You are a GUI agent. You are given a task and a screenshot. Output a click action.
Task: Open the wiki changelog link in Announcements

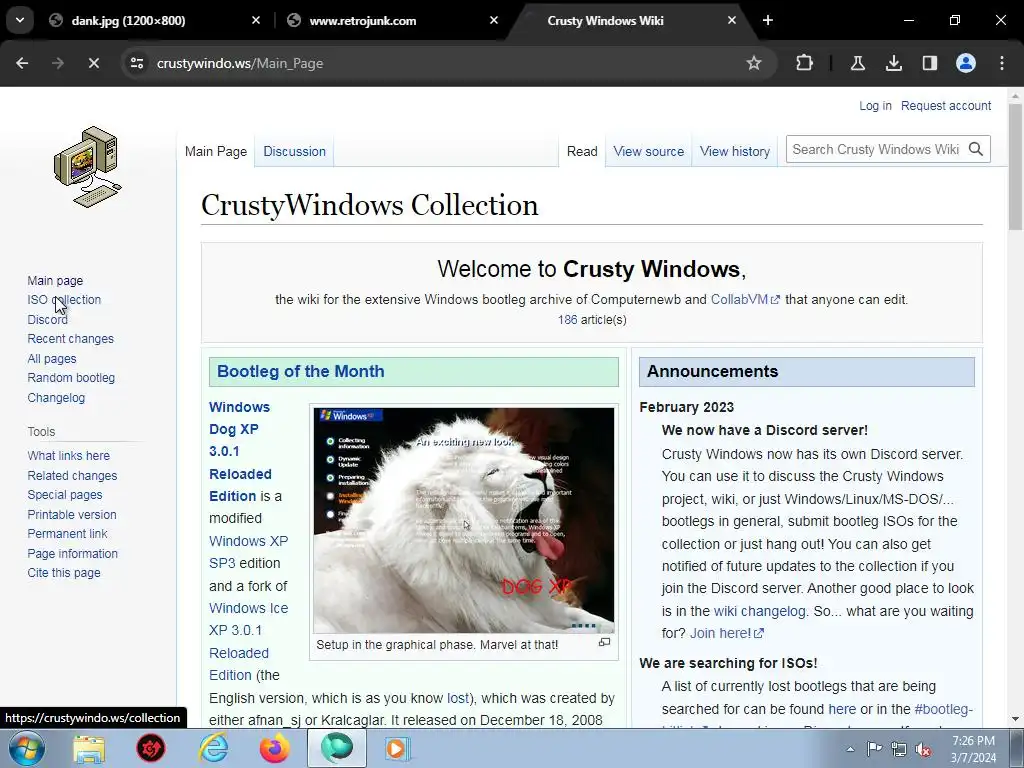click(x=760, y=611)
